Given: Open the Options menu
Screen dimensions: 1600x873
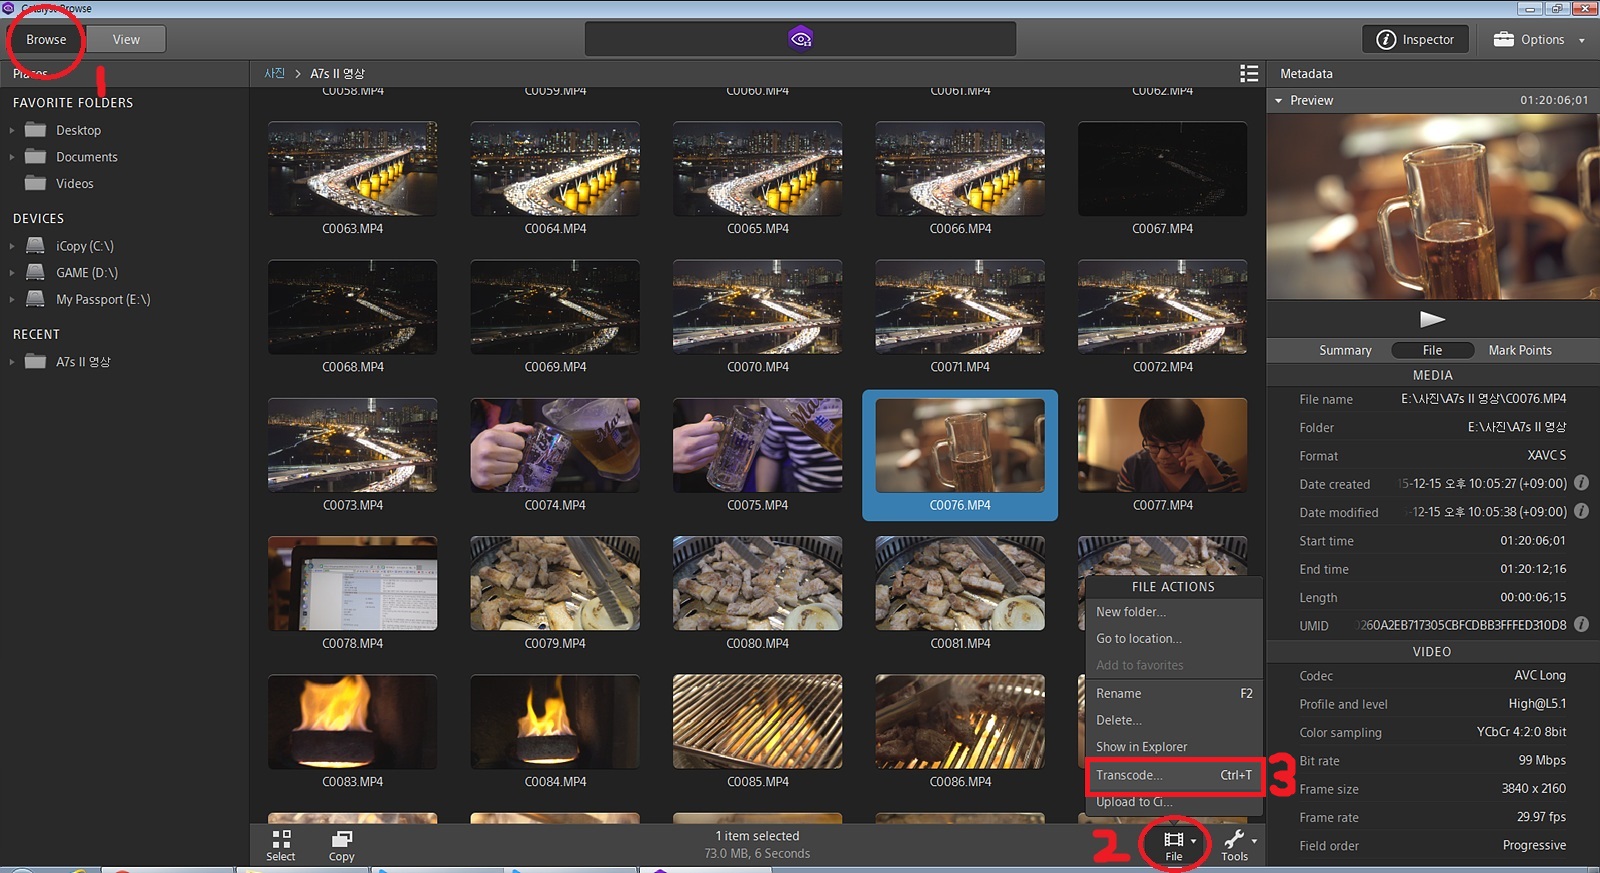Looking at the screenshot, I should point(1538,39).
